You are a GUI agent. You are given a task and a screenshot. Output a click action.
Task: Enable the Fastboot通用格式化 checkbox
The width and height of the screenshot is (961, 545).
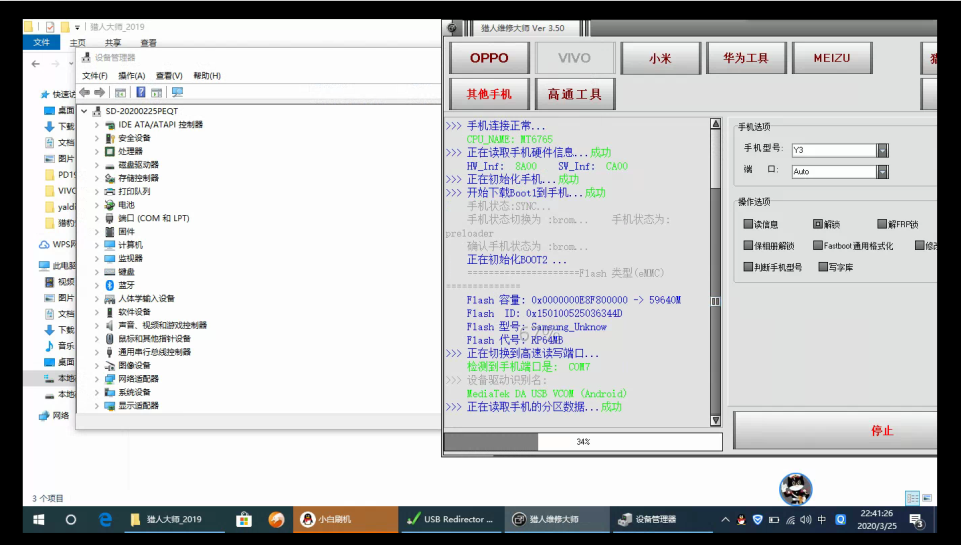pos(818,245)
